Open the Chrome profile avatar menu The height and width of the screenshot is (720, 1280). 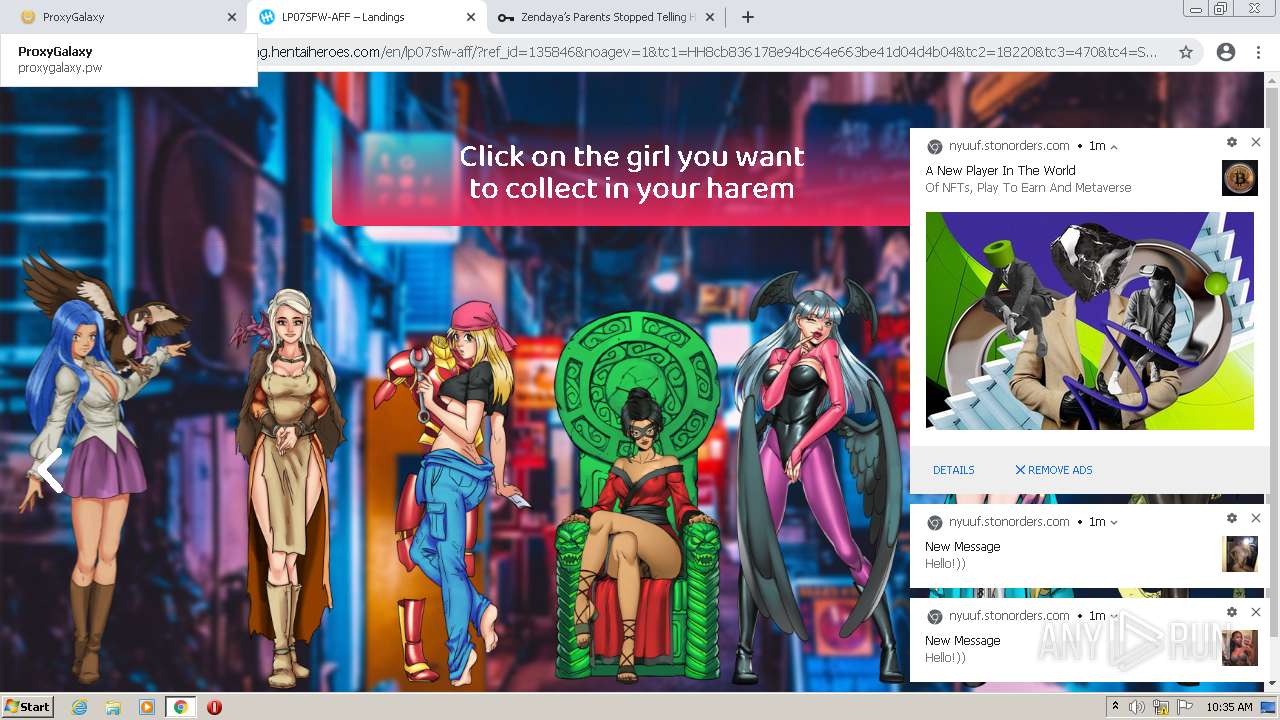[1225, 52]
